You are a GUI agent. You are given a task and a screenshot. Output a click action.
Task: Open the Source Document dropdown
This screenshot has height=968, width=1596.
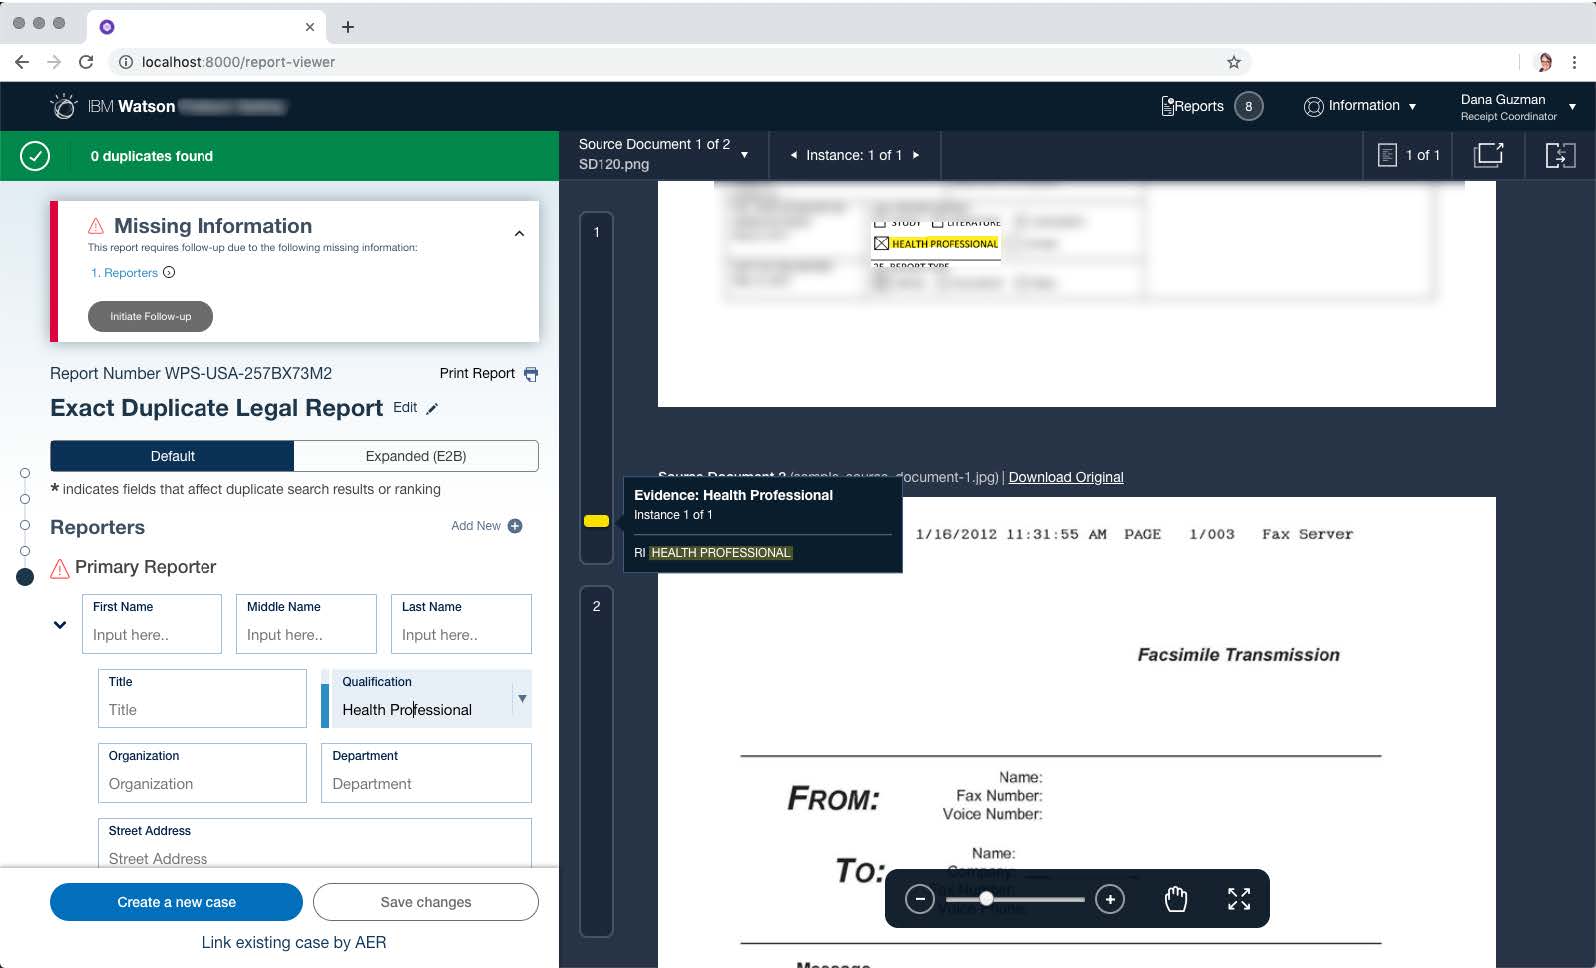[744, 155]
